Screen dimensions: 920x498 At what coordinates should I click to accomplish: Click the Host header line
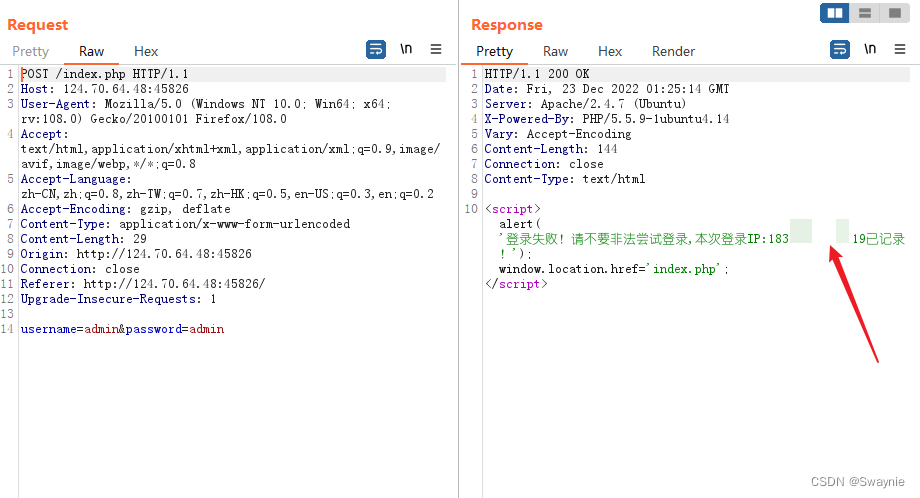click(104, 89)
